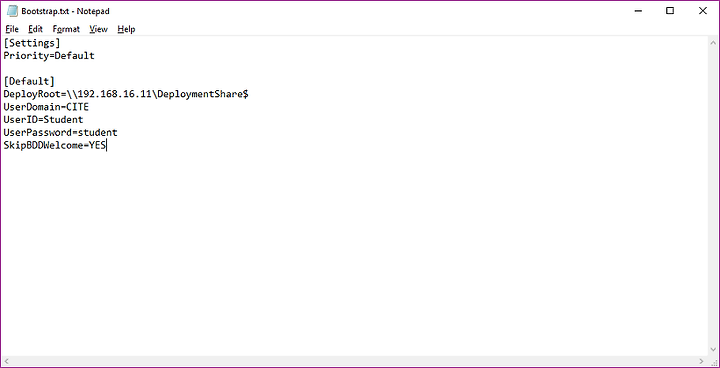Click the UserDomain-CITE line

click(46, 107)
